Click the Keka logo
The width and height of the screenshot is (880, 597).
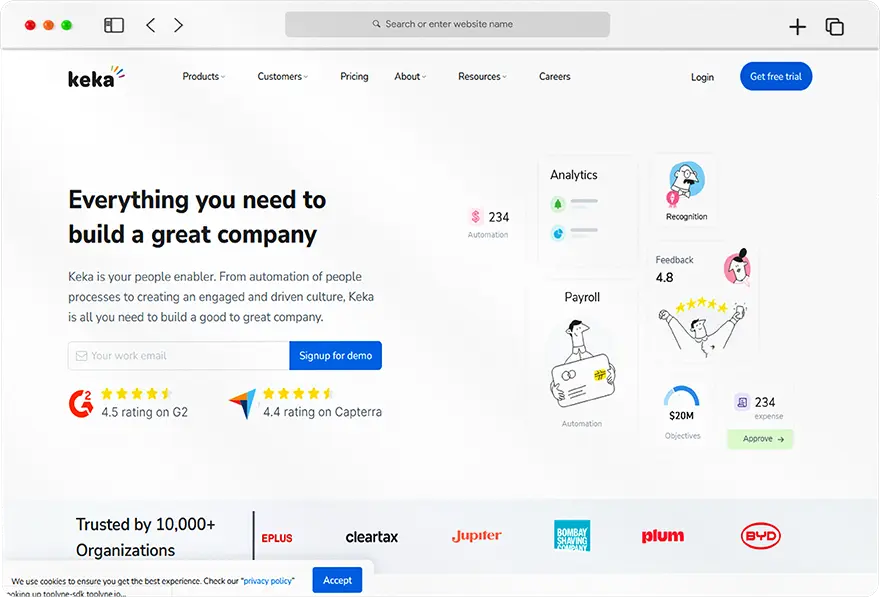click(94, 76)
